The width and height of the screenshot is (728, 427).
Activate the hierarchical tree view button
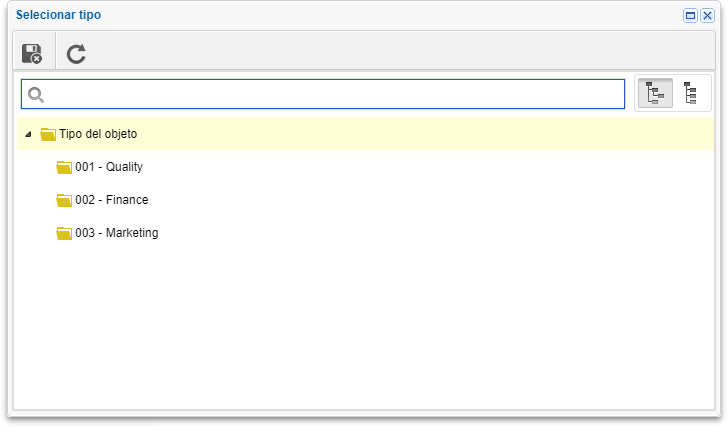coord(655,93)
